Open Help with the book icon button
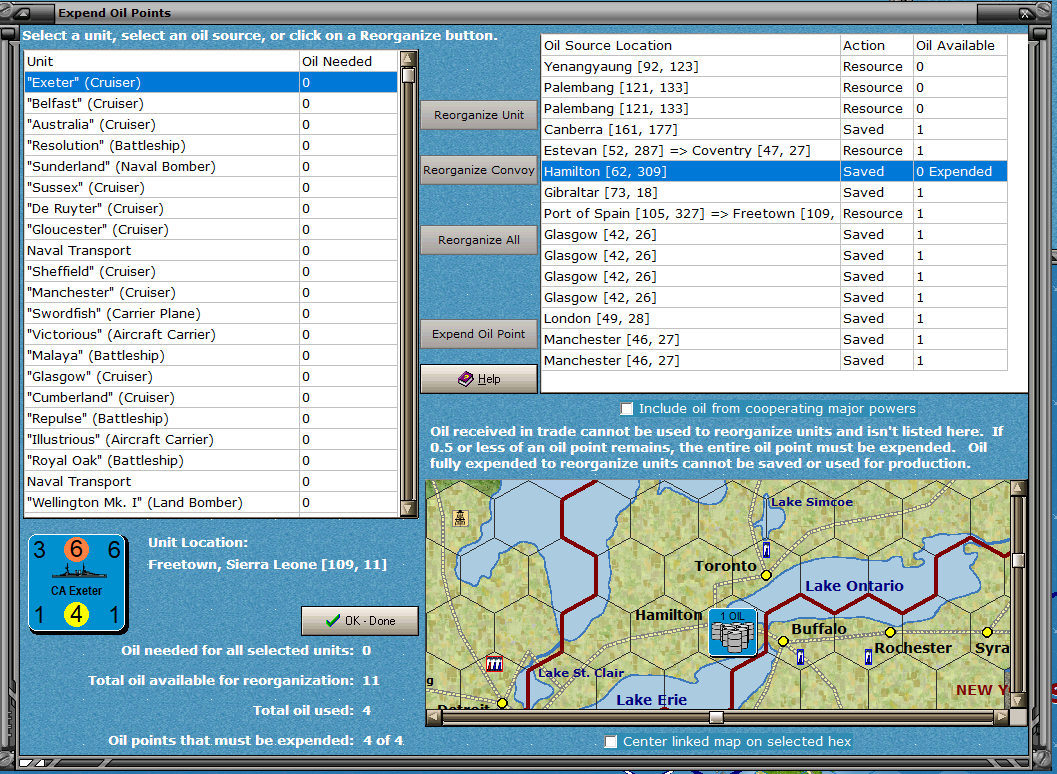This screenshot has height=774, width=1057. point(478,379)
